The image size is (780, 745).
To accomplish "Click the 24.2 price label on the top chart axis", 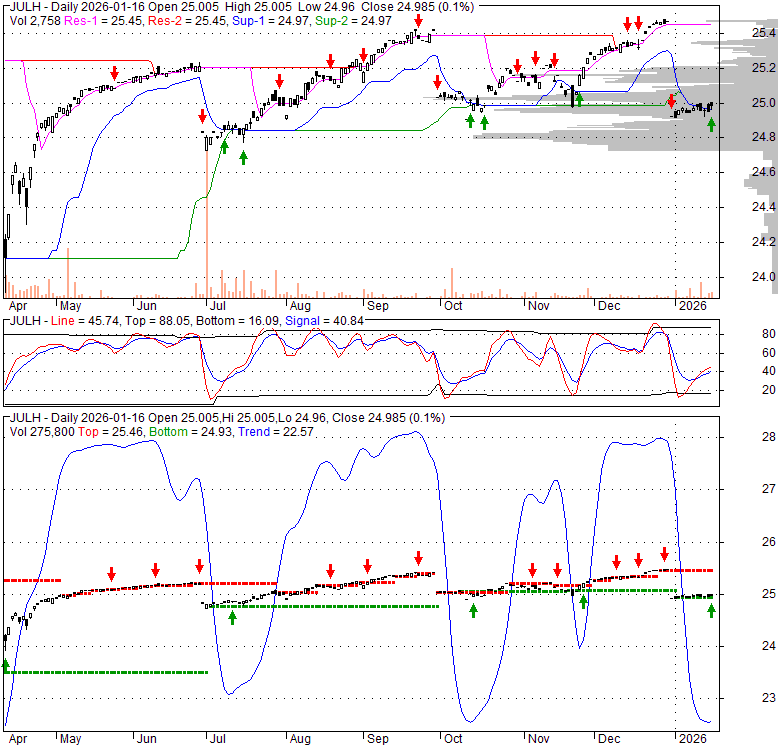I will tap(764, 242).
